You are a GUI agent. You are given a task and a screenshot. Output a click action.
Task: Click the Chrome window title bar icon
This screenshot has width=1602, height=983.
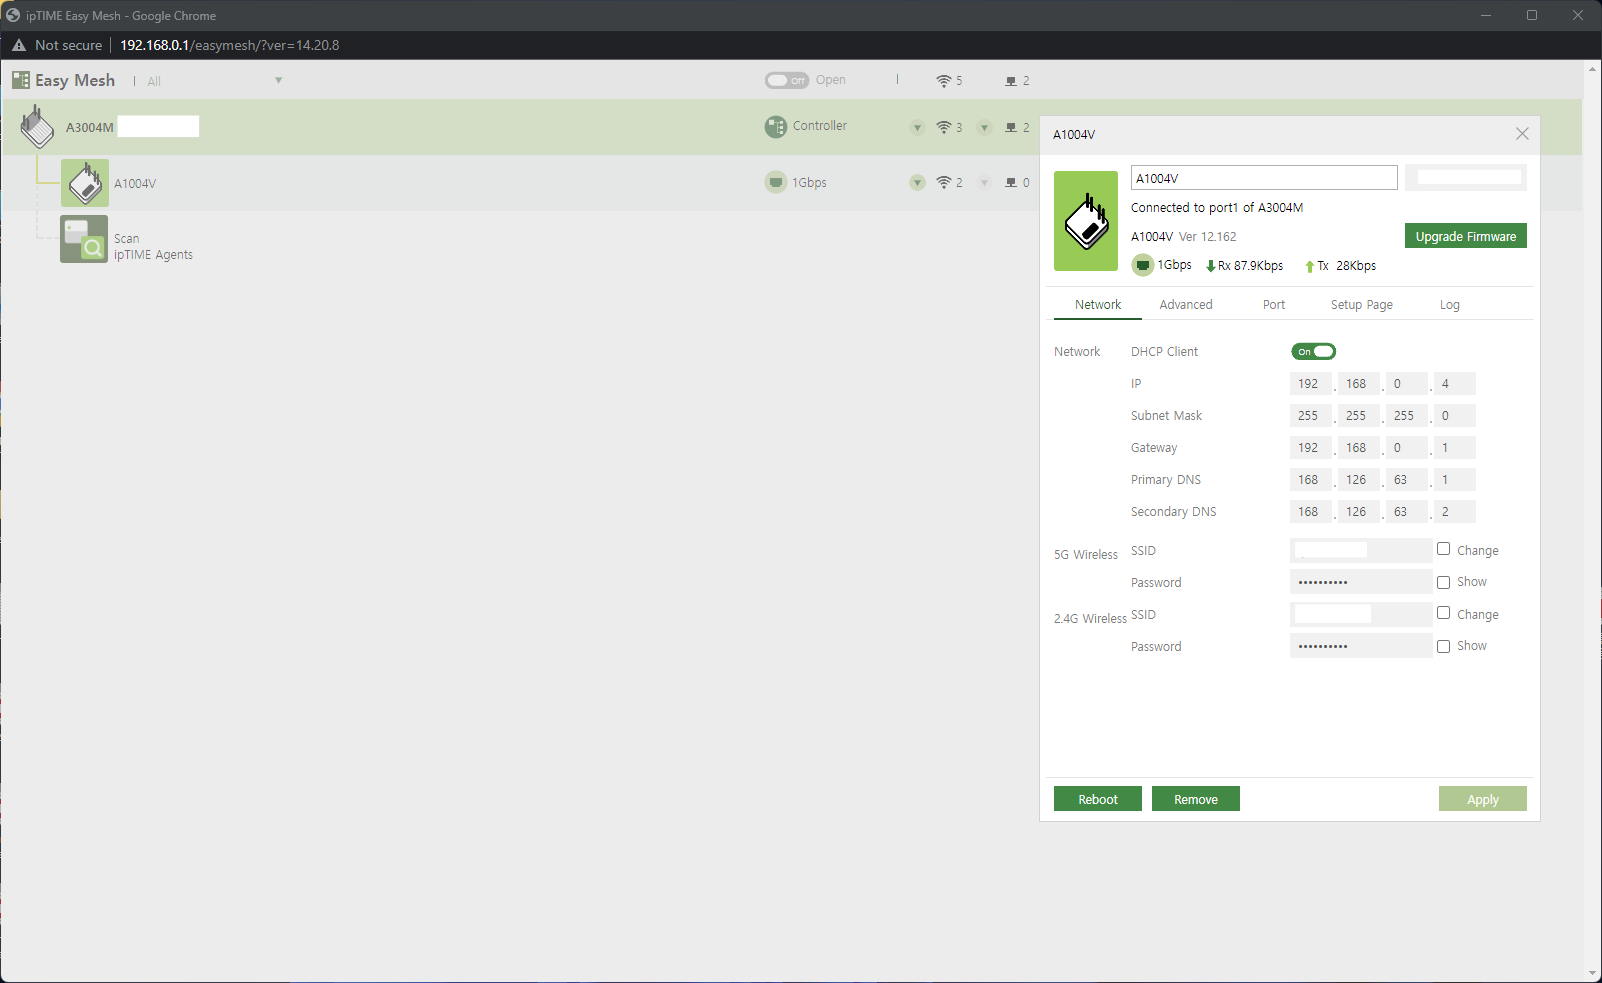click(13, 15)
